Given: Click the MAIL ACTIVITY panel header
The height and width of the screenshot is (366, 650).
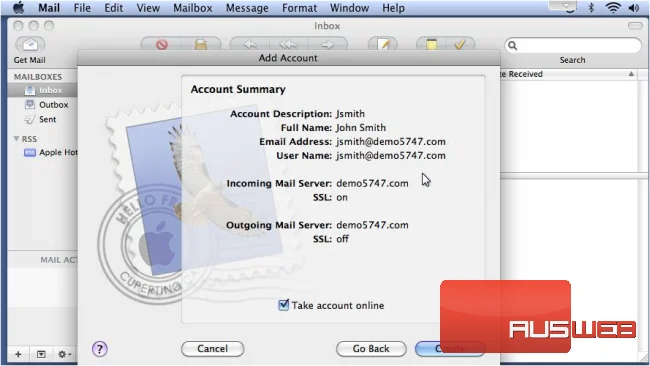Looking at the screenshot, I should [58, 260].
